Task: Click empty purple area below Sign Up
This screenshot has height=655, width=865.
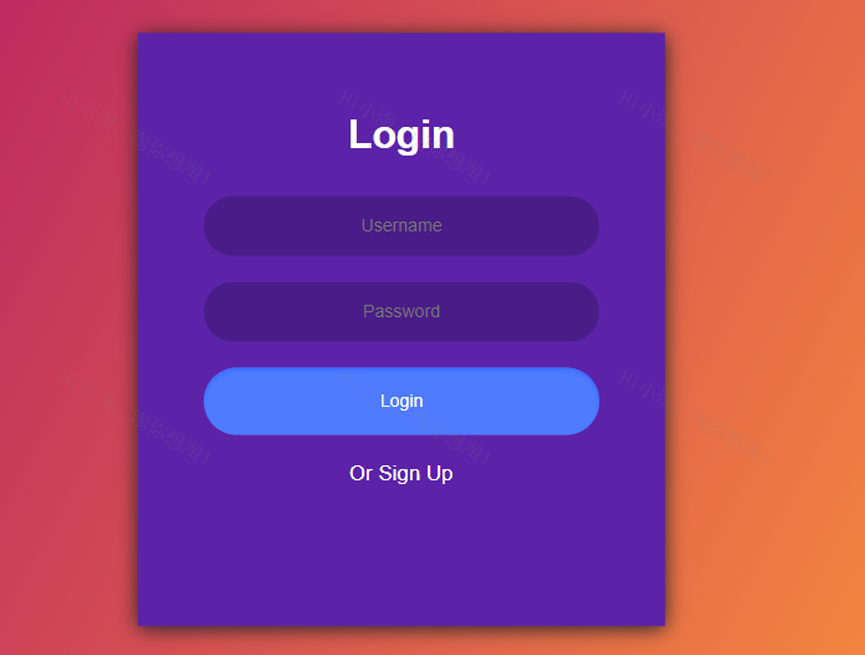Action: click(x=401, y=557)
